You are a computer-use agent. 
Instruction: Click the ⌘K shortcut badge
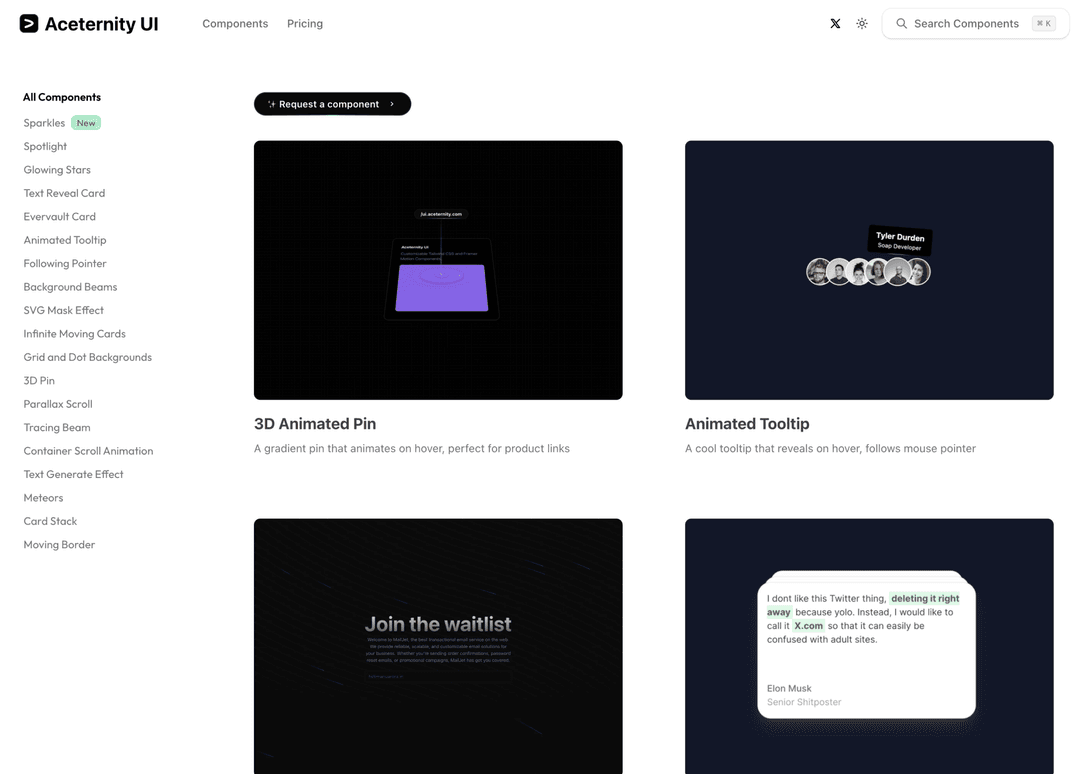click(x=1043, y=24)
